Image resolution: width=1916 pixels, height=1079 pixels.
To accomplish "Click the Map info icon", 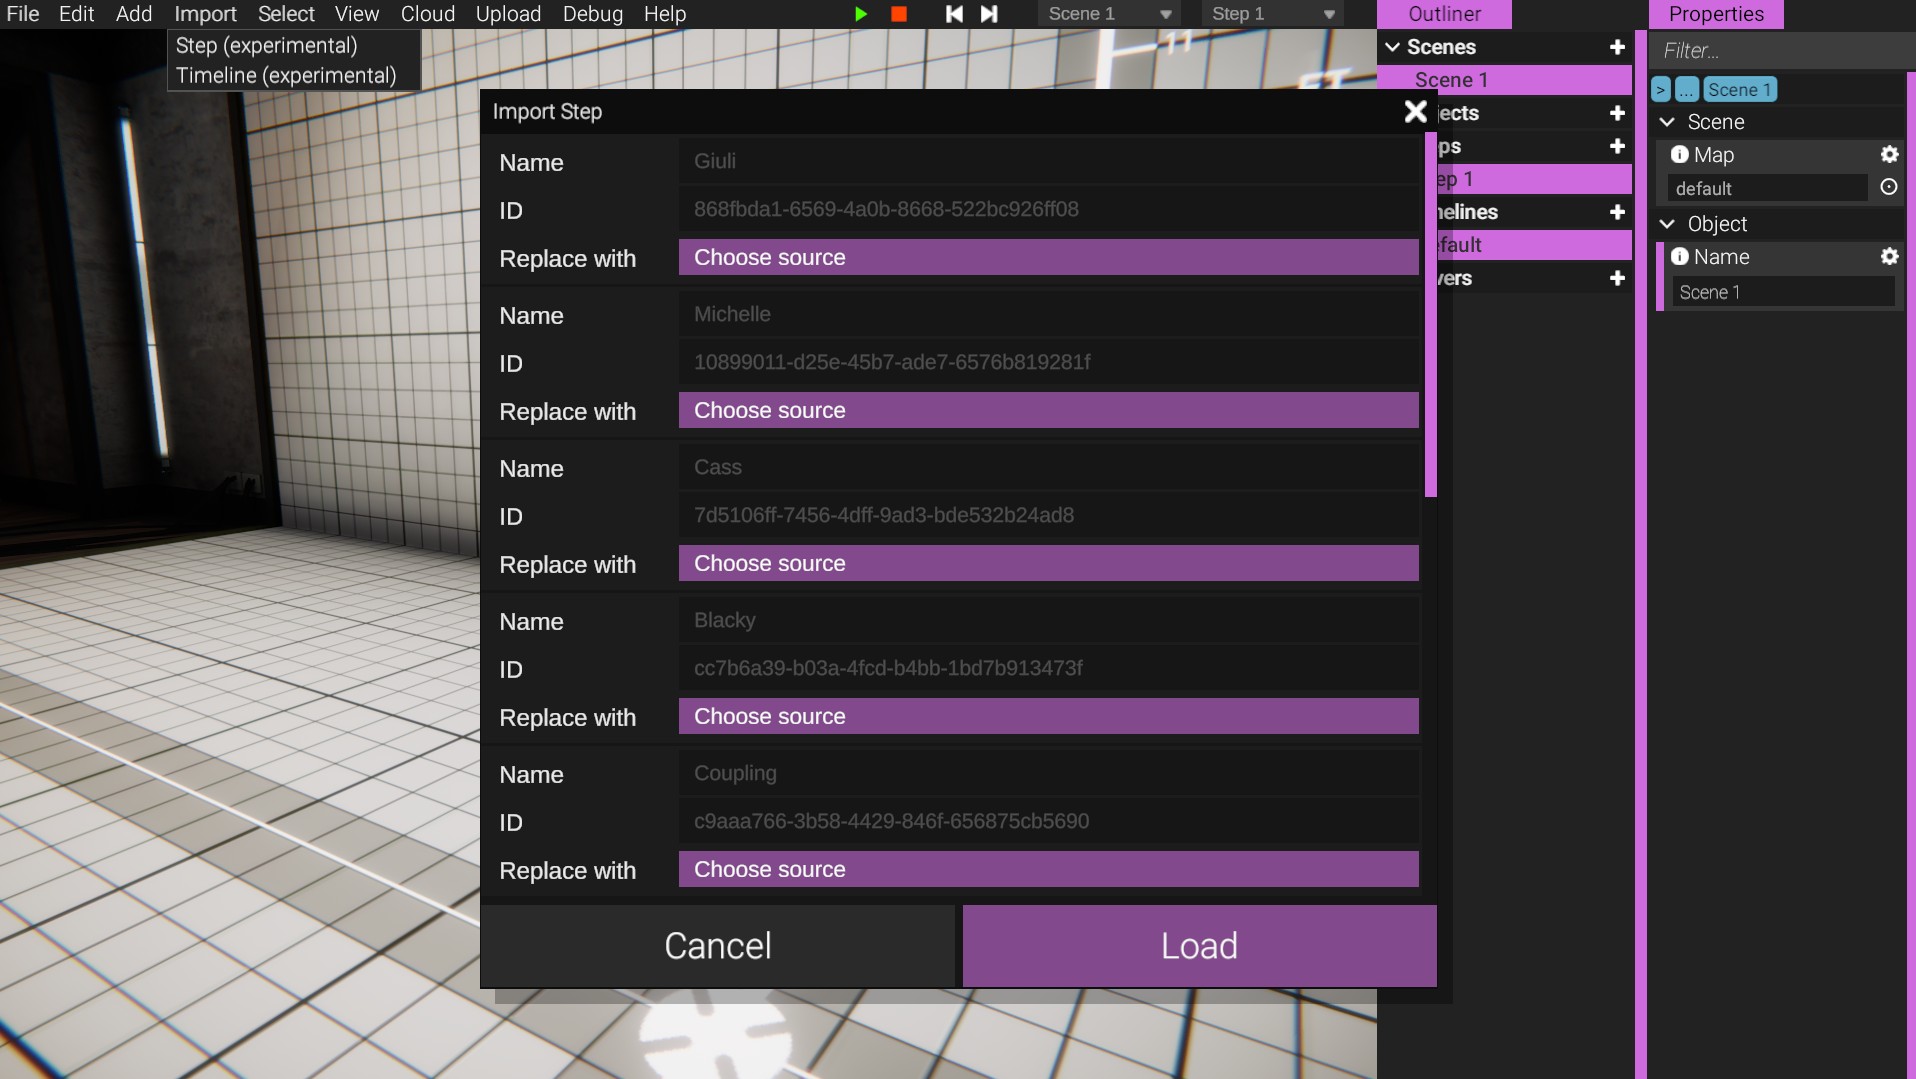I will 1680,154.
